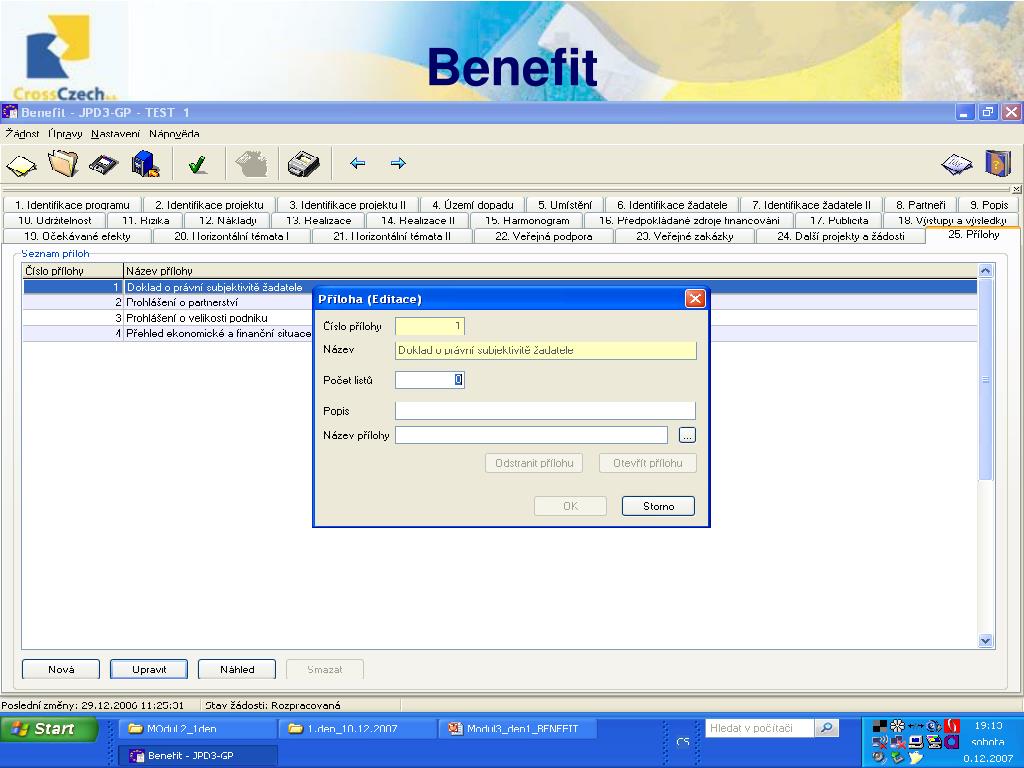Click the document icon at the toolbar's right end
The height and width of the screenshot is (768, 1024).
click(957, 164)
